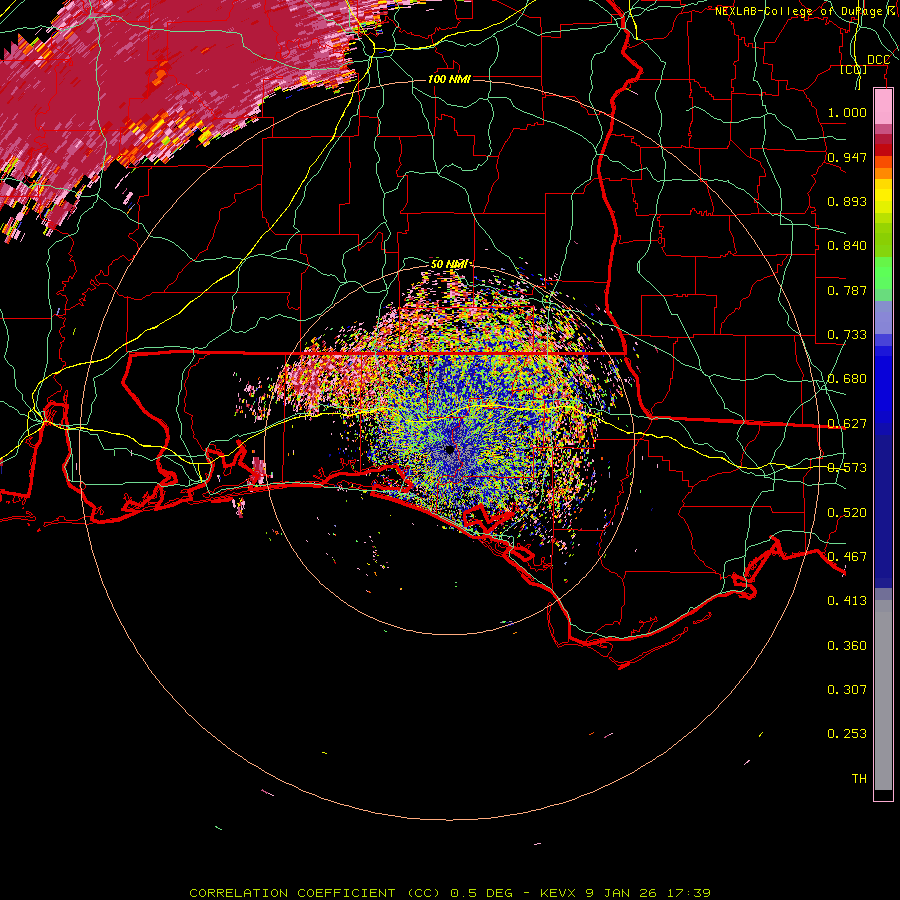Select the 0.947 scale value
The image size is (900, 900).
pyautogui.click(x=847, y=157)
